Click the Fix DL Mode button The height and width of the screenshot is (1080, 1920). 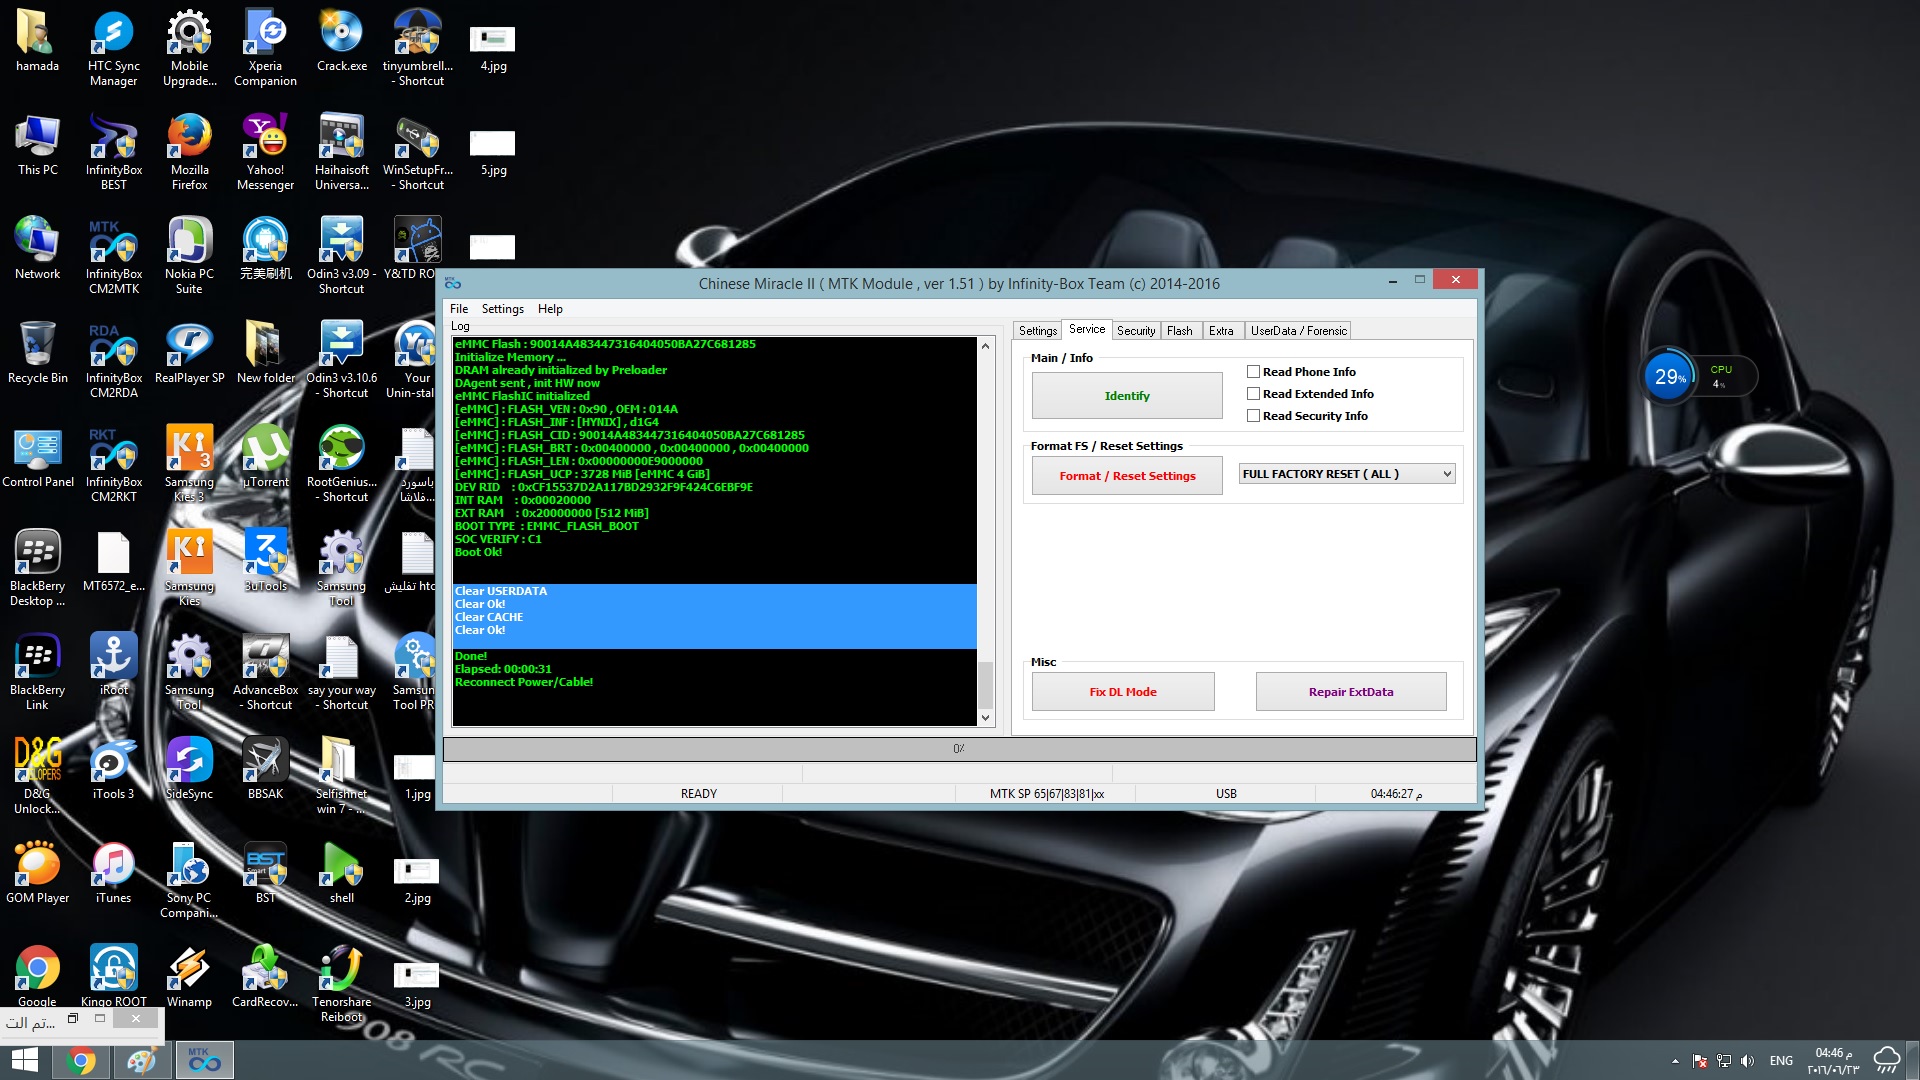click(x=1123, y=692)
